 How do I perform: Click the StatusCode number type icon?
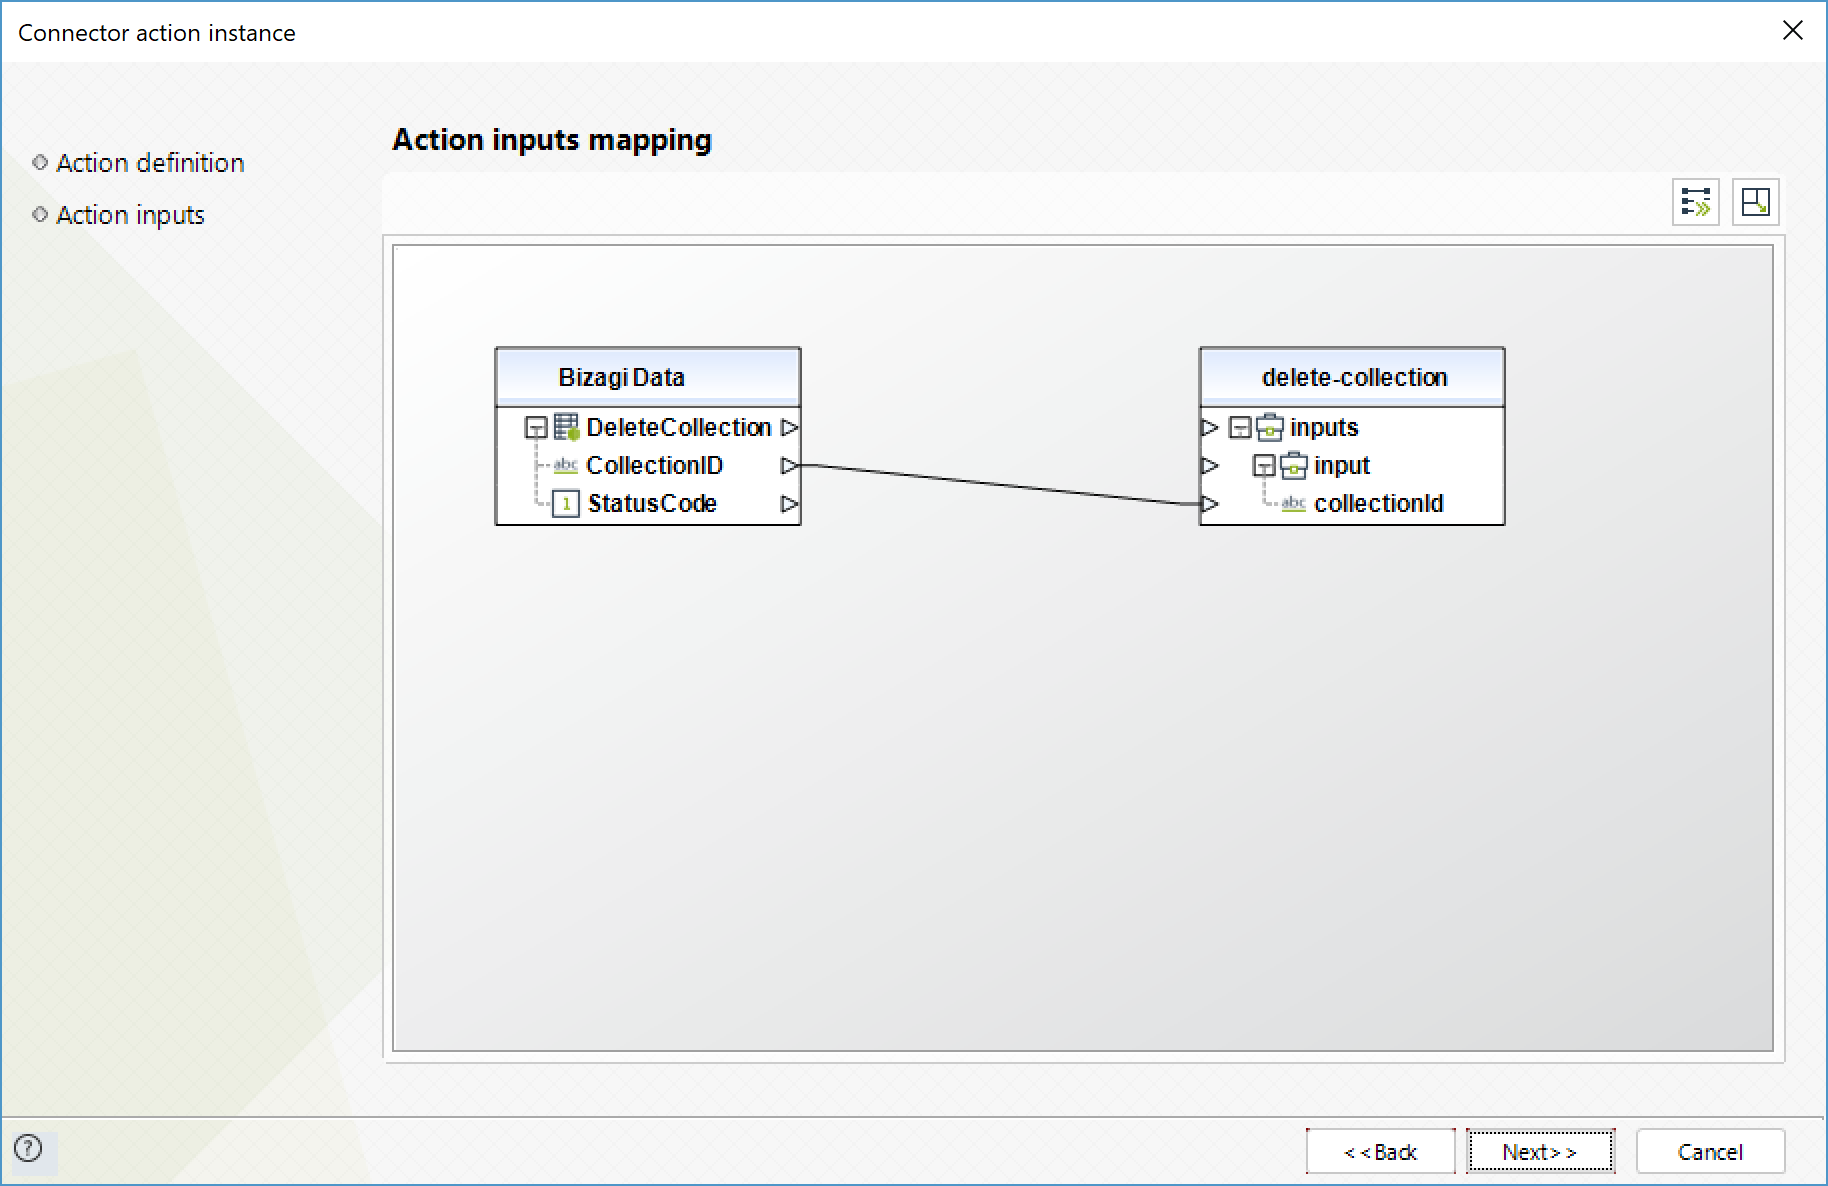(566, 503)
